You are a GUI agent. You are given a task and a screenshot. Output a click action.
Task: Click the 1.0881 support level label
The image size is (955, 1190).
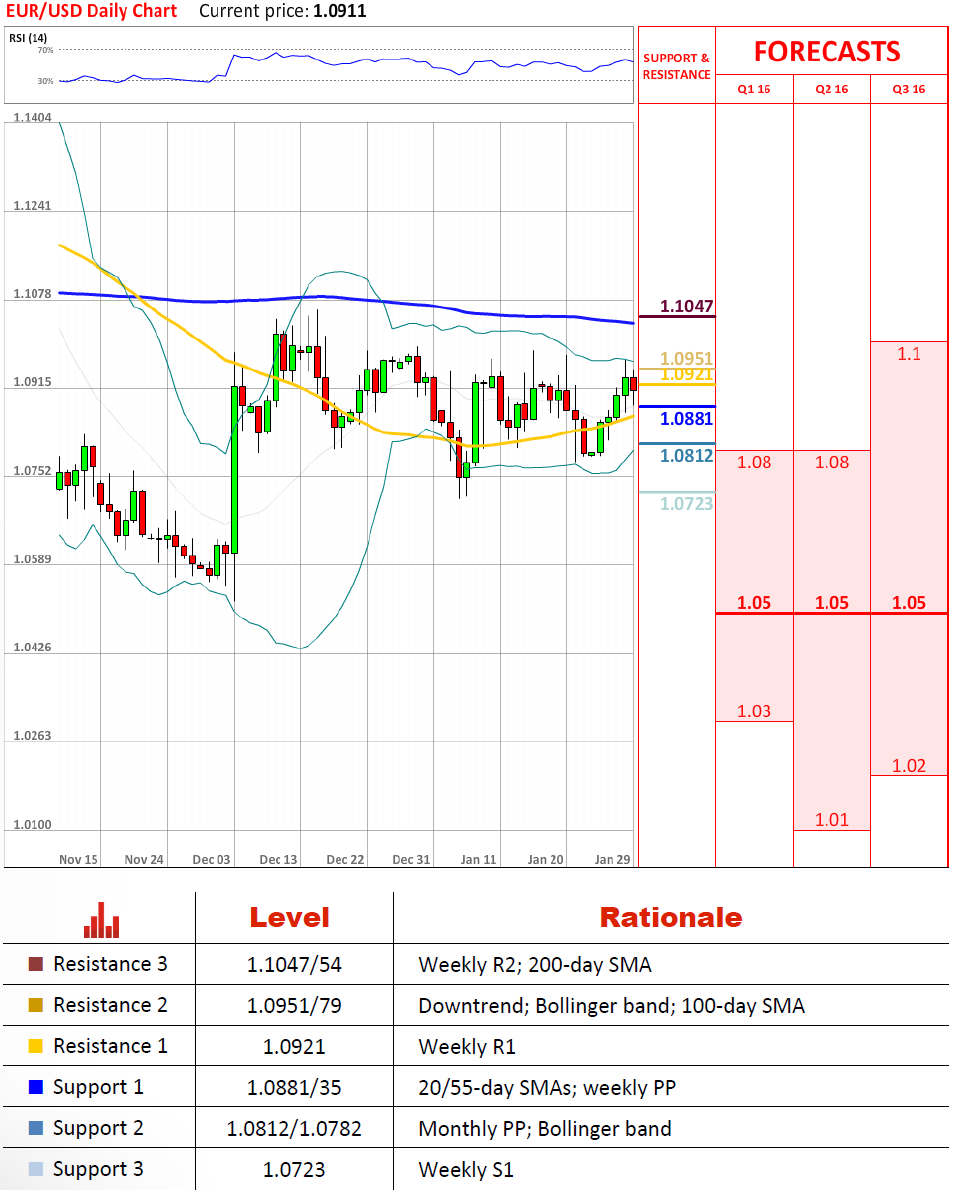tap(686, 418)
